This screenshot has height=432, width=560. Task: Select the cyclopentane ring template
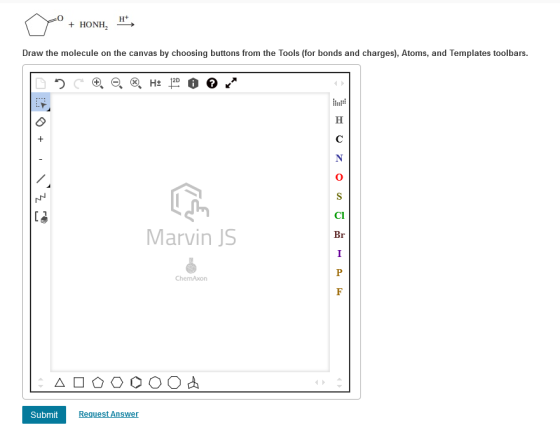98,383
